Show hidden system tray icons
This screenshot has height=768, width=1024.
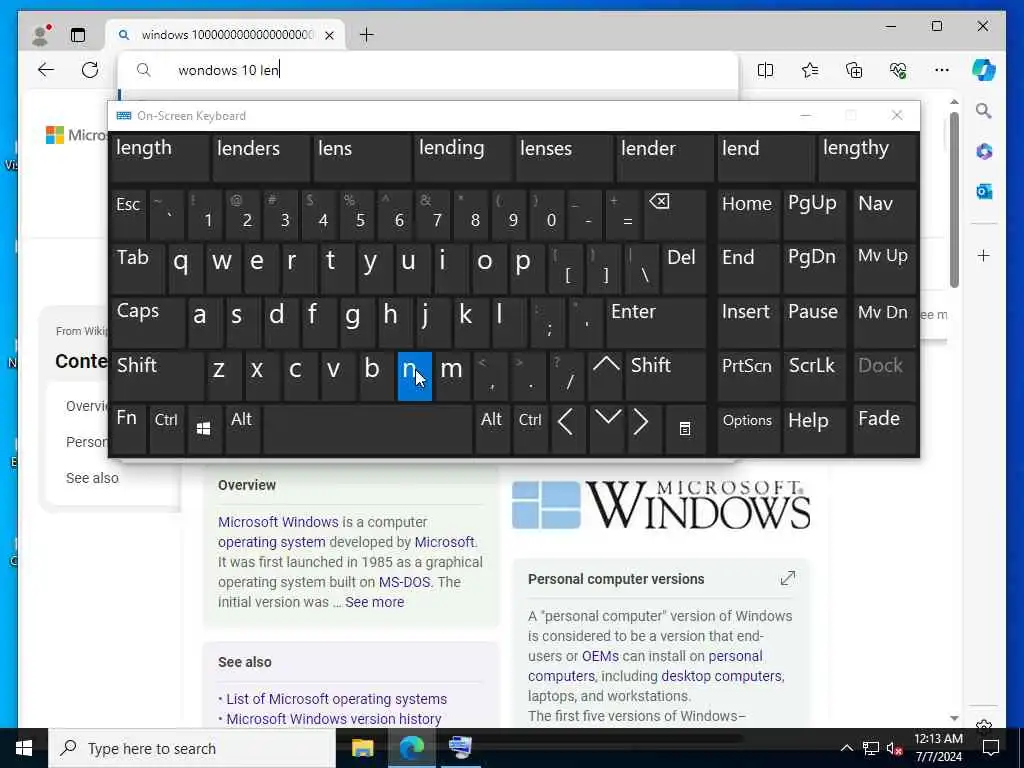846,748
